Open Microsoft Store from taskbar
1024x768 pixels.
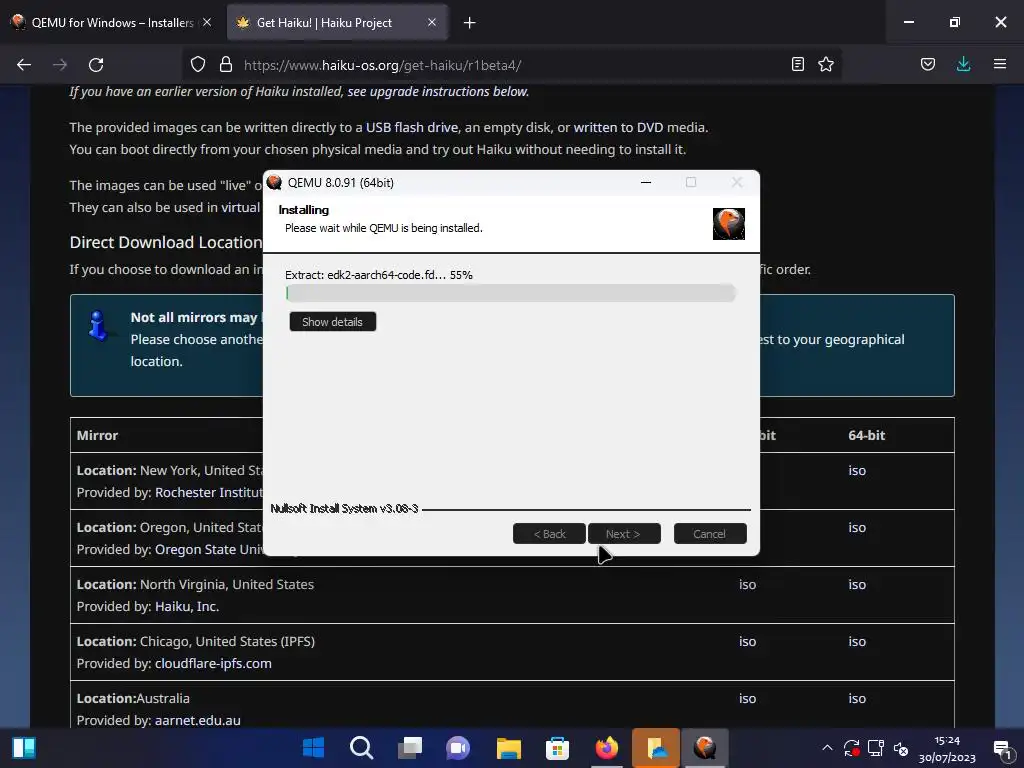coord(557,748)
